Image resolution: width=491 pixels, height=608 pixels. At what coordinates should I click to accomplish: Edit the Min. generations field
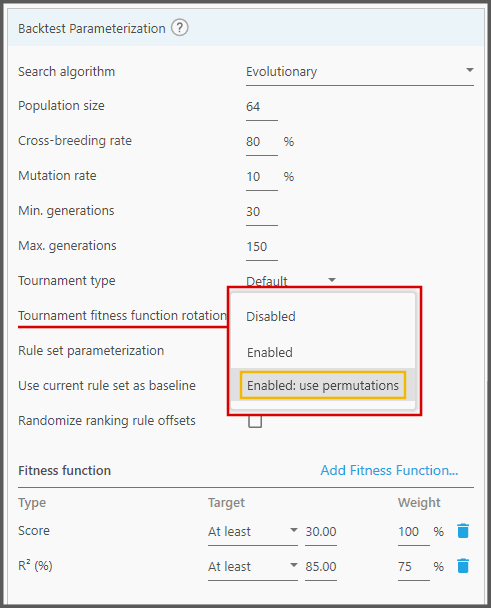(x=262, y=211)
